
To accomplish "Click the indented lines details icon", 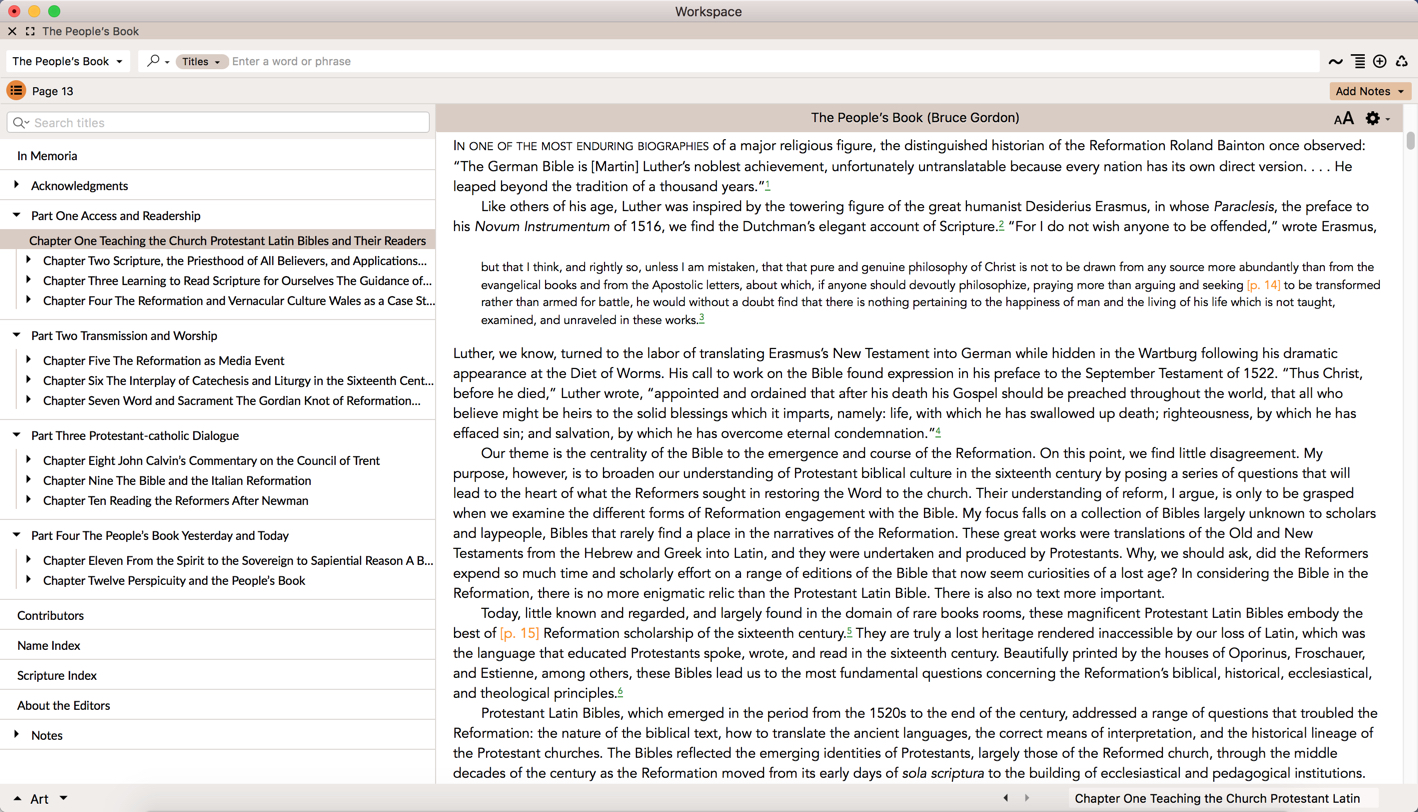I will tap(1358, 62).
